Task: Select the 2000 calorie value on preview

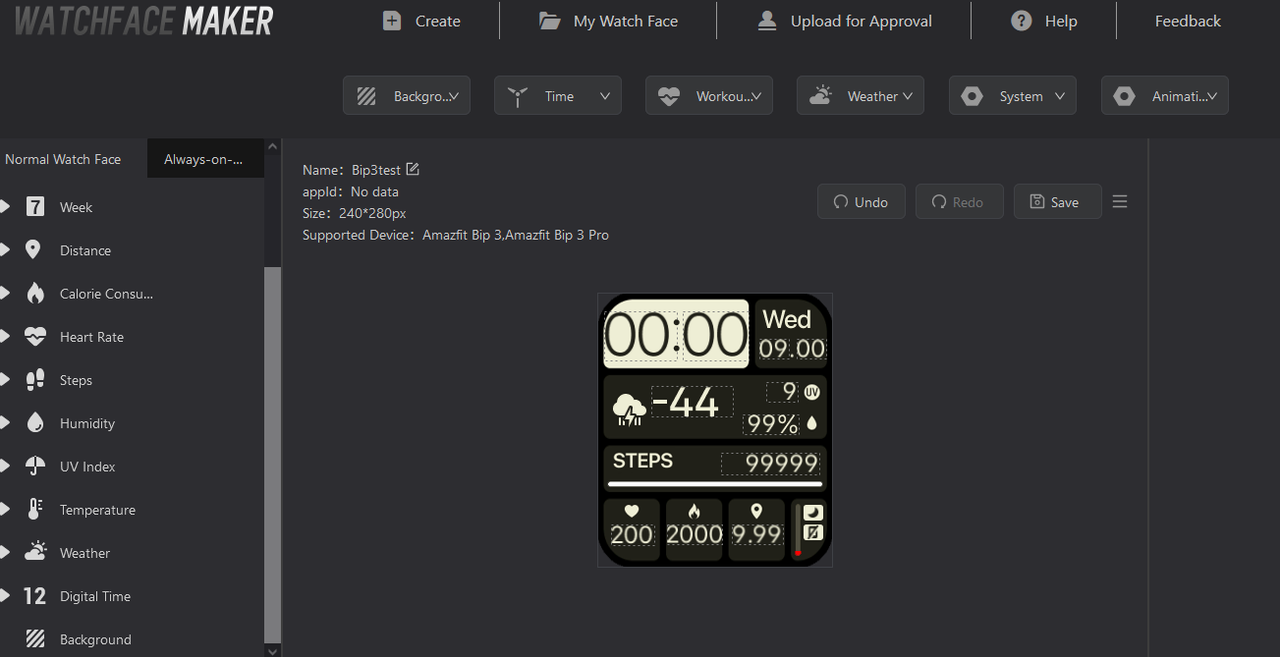Action: pyautogui.click(x=694, y=535)
